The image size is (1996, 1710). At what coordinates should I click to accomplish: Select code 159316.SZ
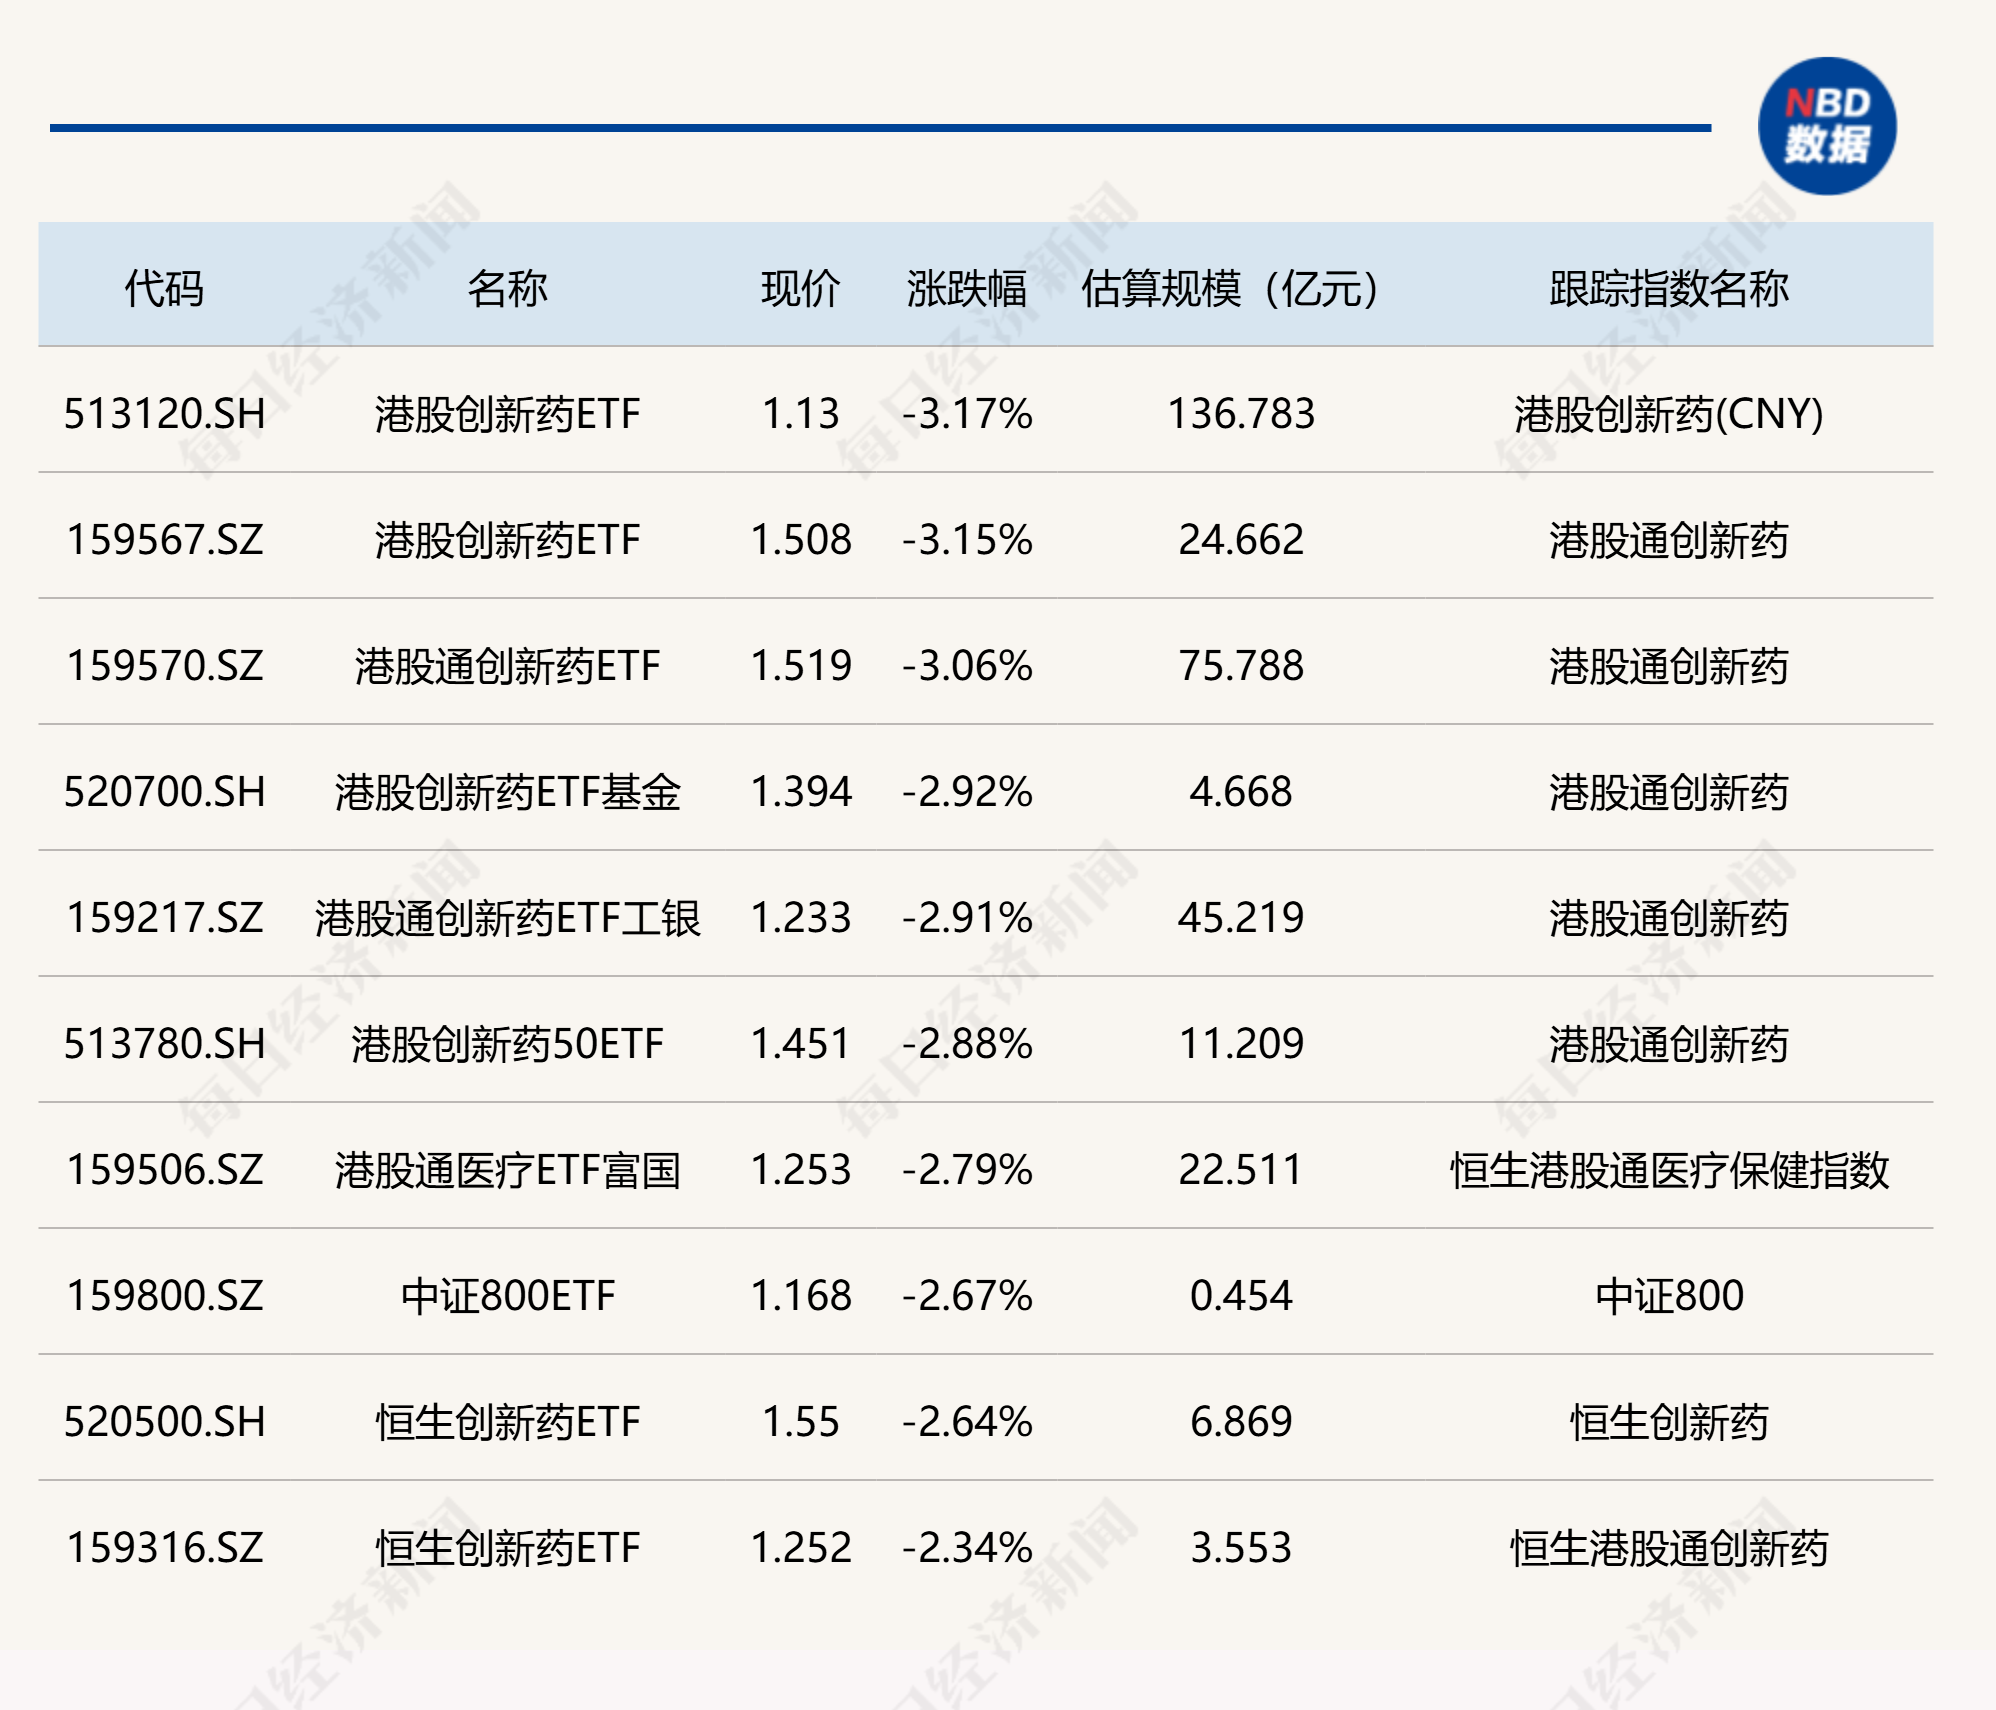pyautogui.click(x=165, y=1547)
